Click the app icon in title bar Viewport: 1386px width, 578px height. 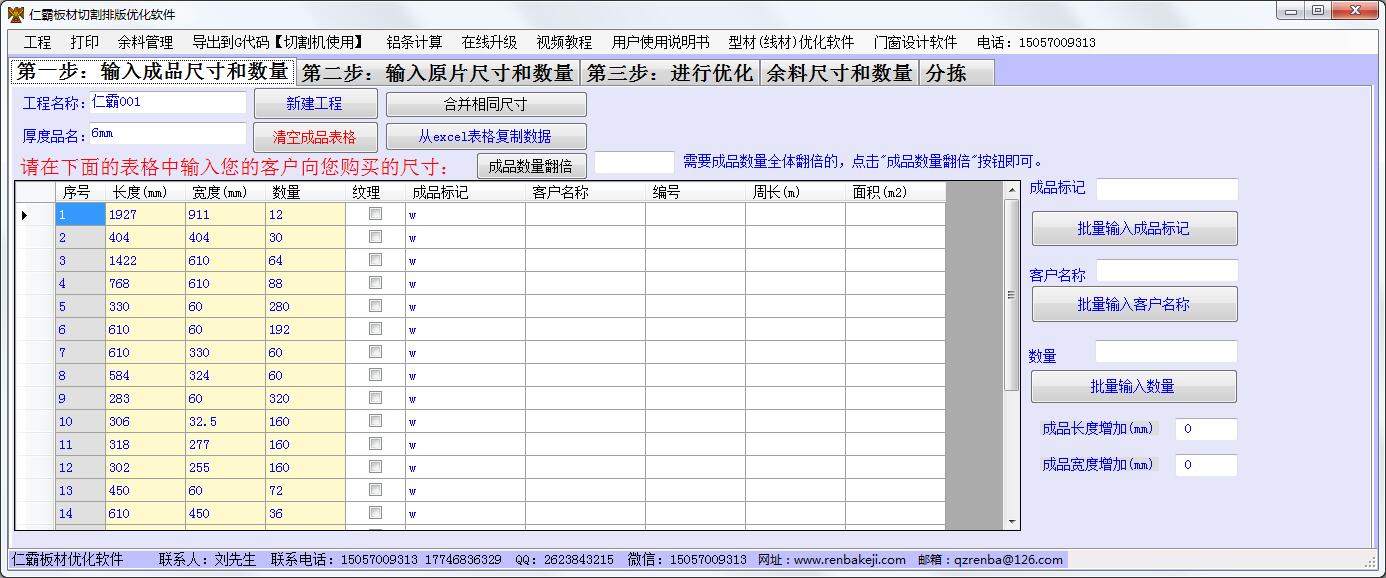[x=15, y=14]
